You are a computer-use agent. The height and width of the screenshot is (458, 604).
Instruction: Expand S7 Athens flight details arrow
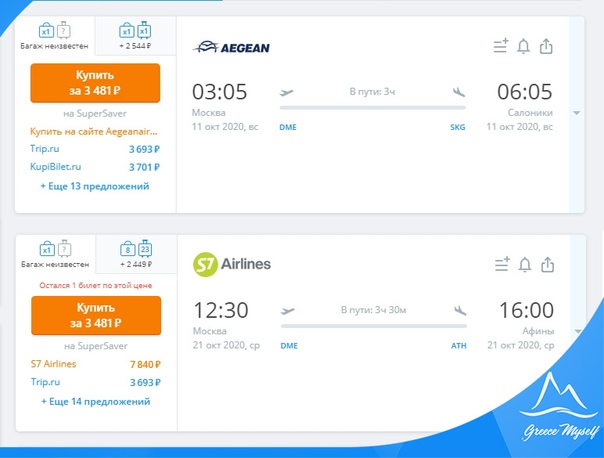click(578, 331)
